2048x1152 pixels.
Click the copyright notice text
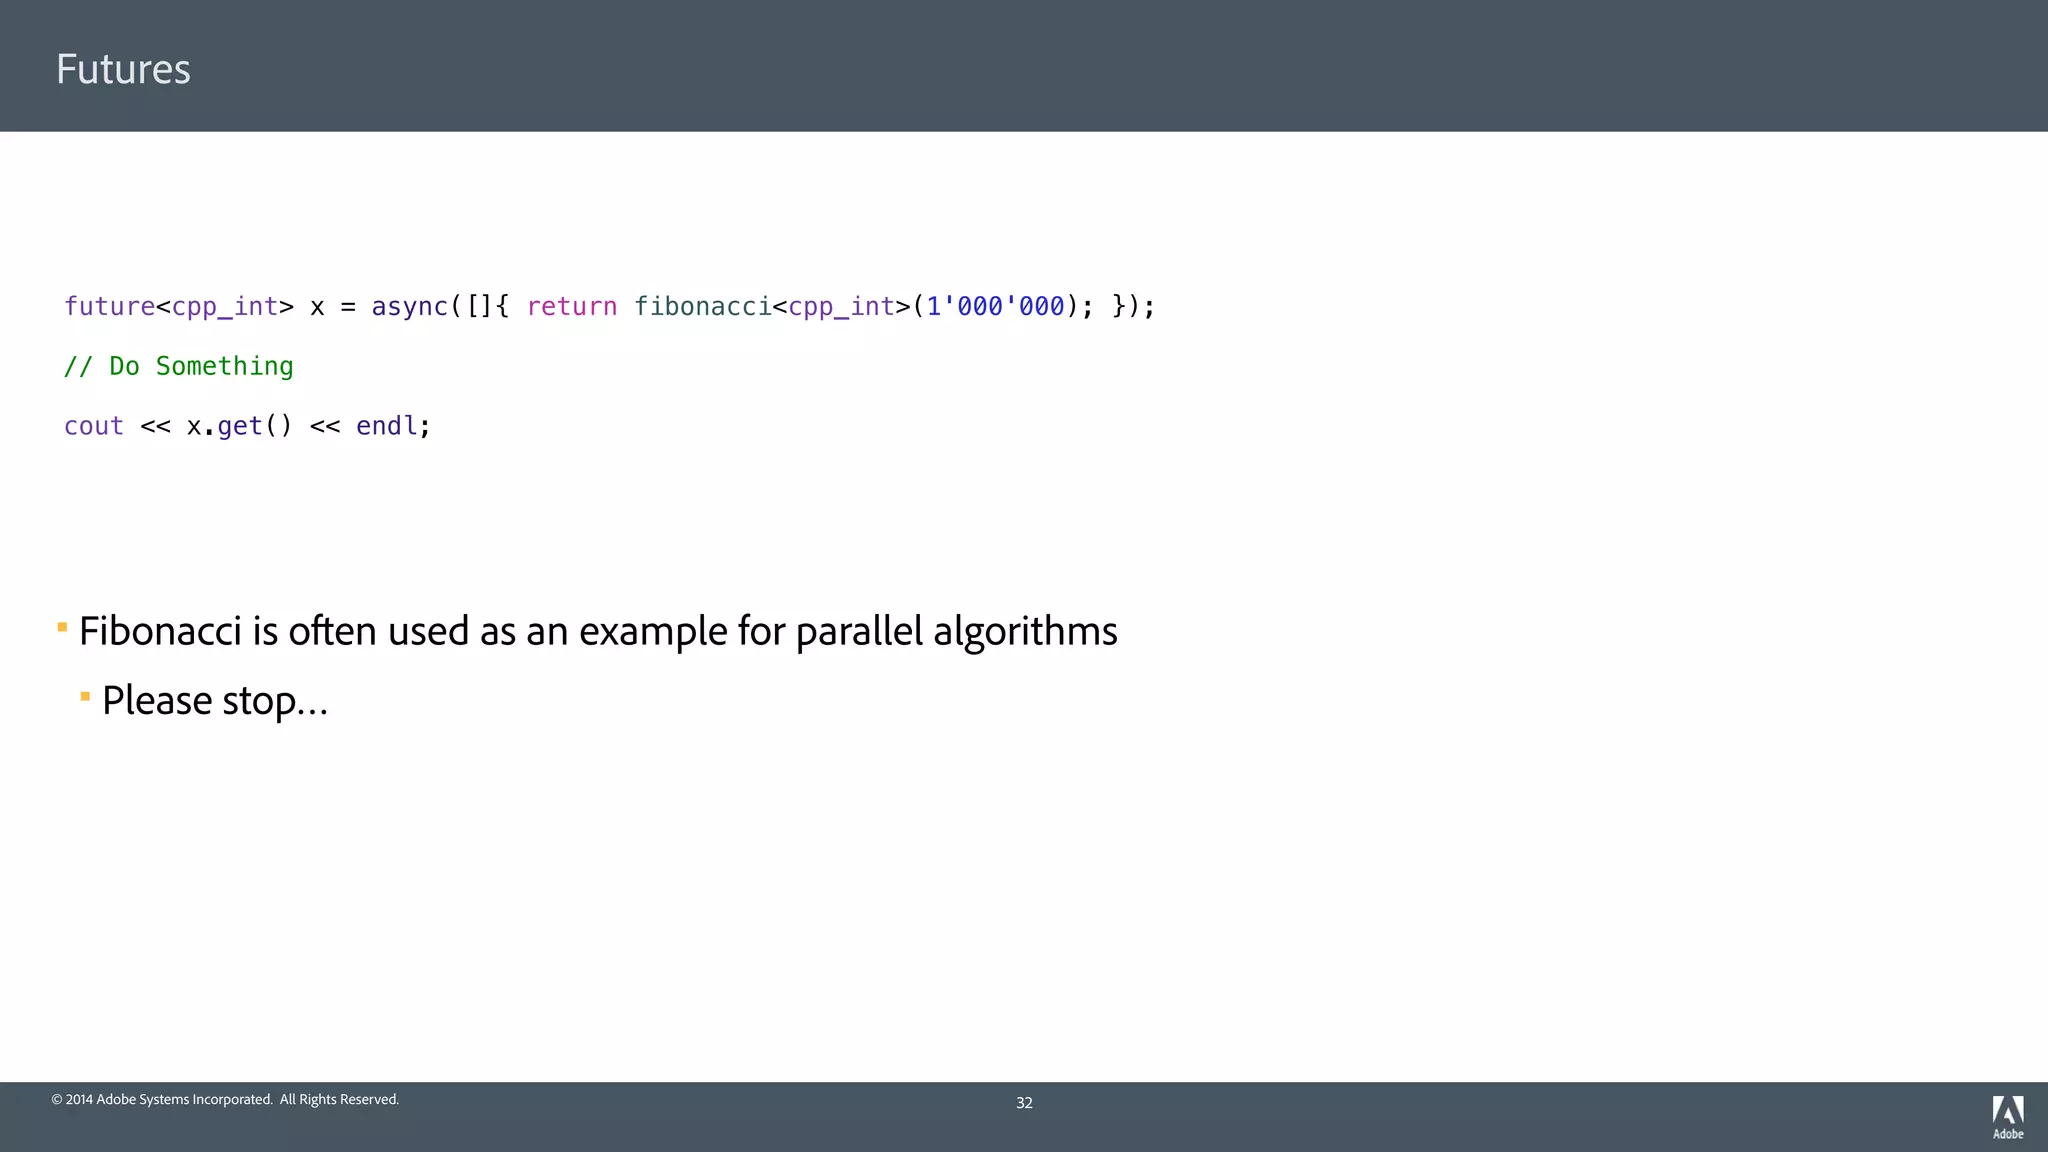tap(225, 1099)
